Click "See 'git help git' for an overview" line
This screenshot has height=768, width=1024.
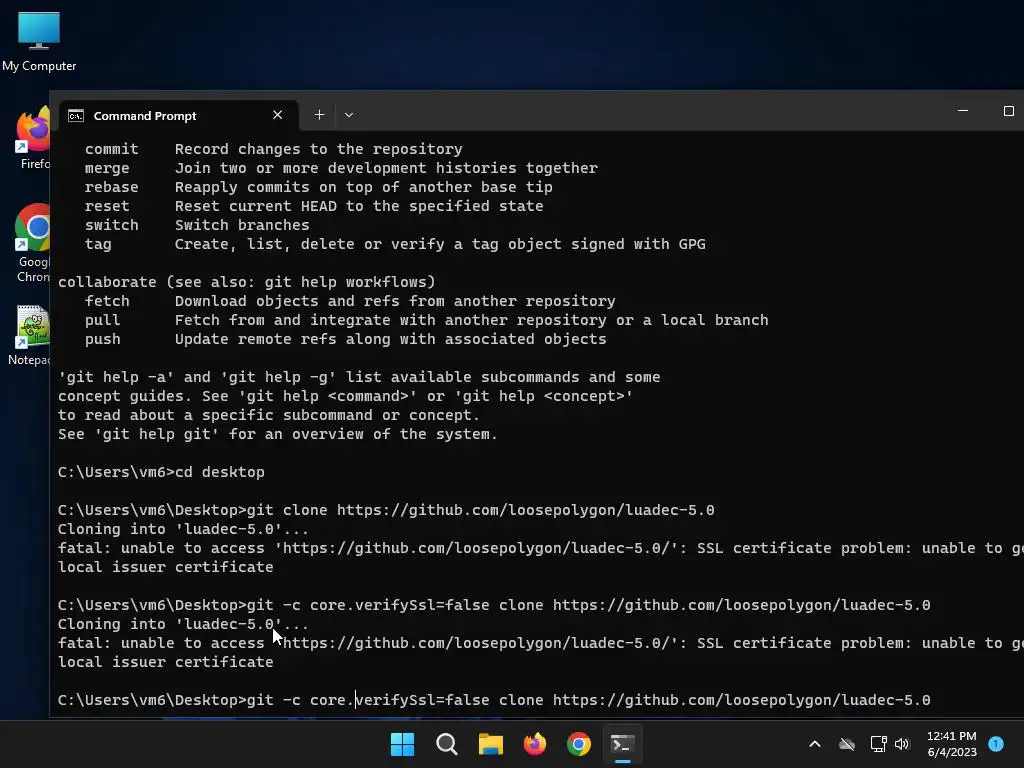tap(278, 434)
